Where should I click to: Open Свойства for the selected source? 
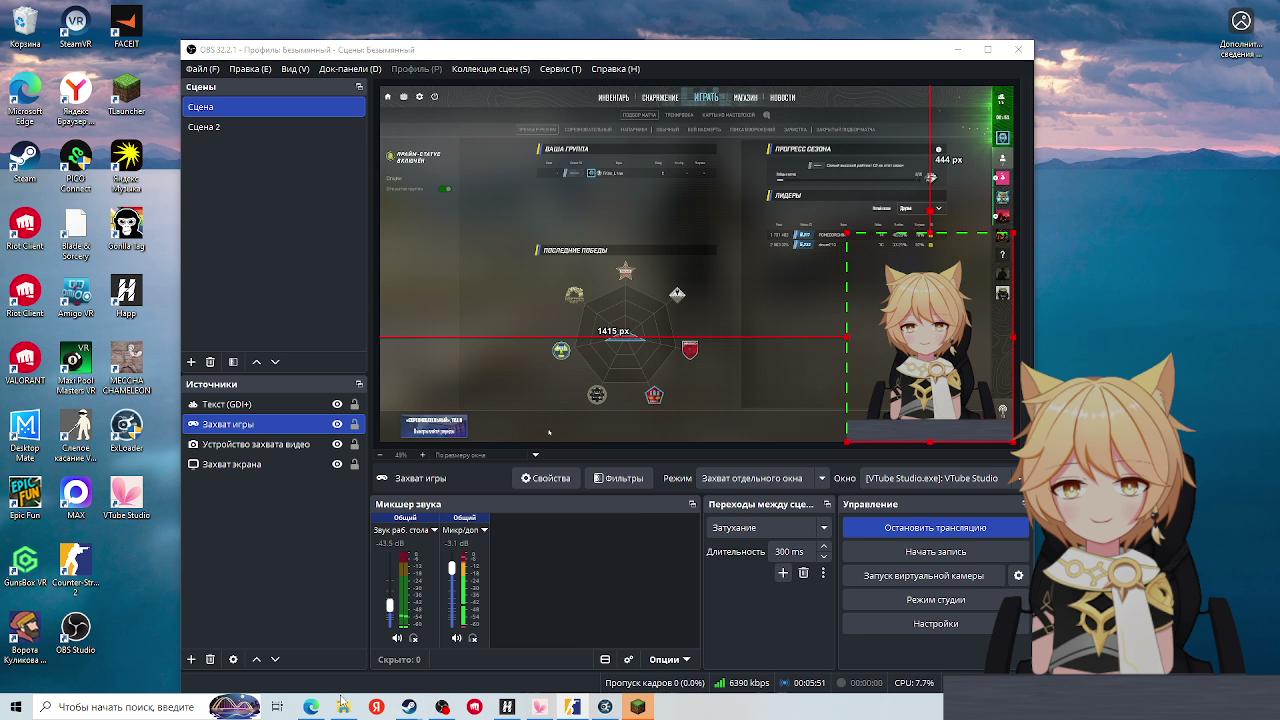point(545,478)
